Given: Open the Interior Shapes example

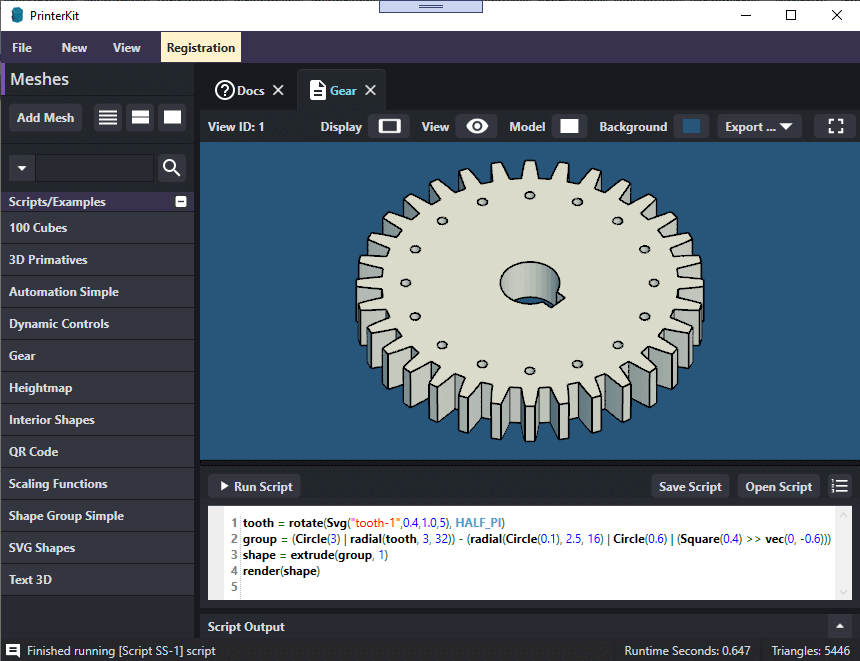Looking at the screenshot, I should pos(98,420).
